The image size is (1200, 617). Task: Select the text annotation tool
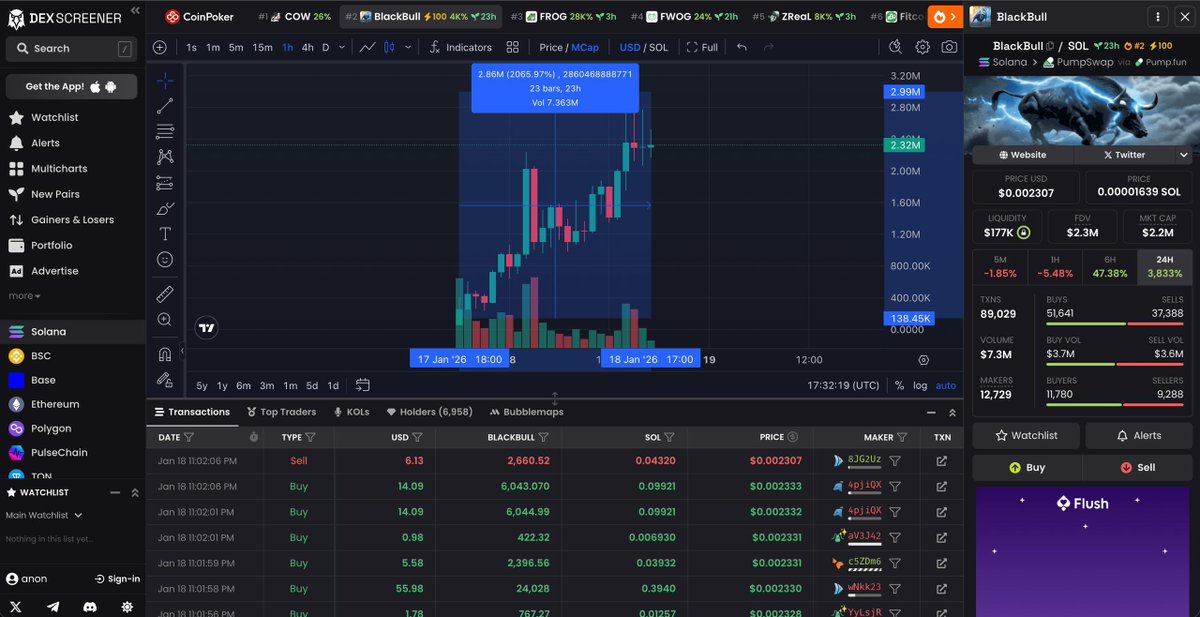(x=165, y=234)
